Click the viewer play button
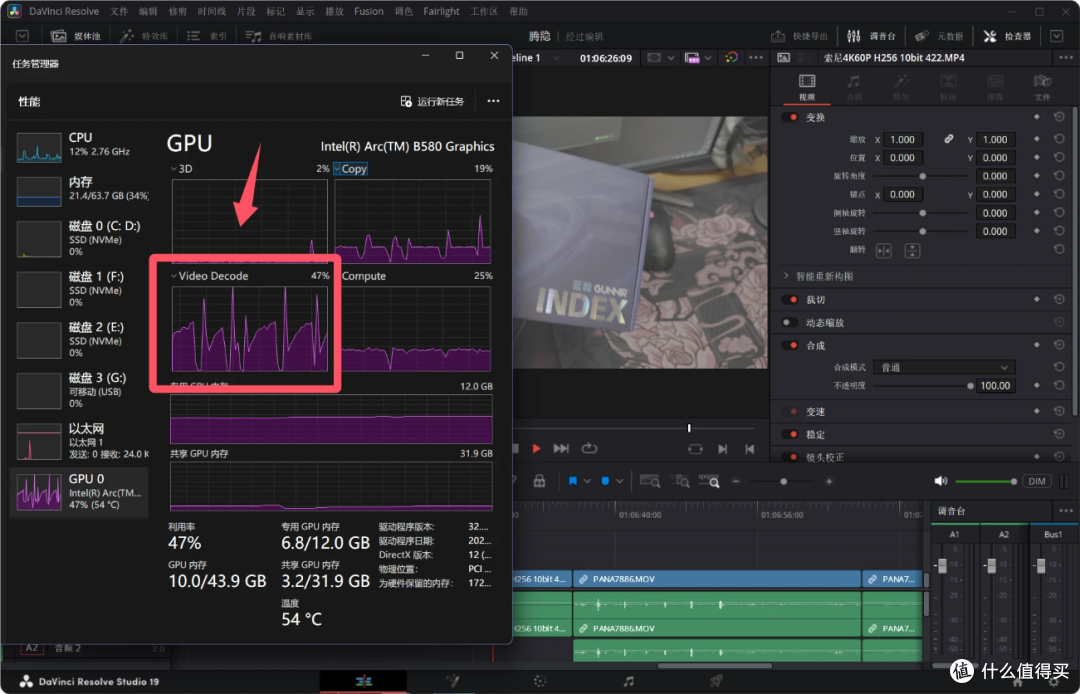 [x=536, y=449]
